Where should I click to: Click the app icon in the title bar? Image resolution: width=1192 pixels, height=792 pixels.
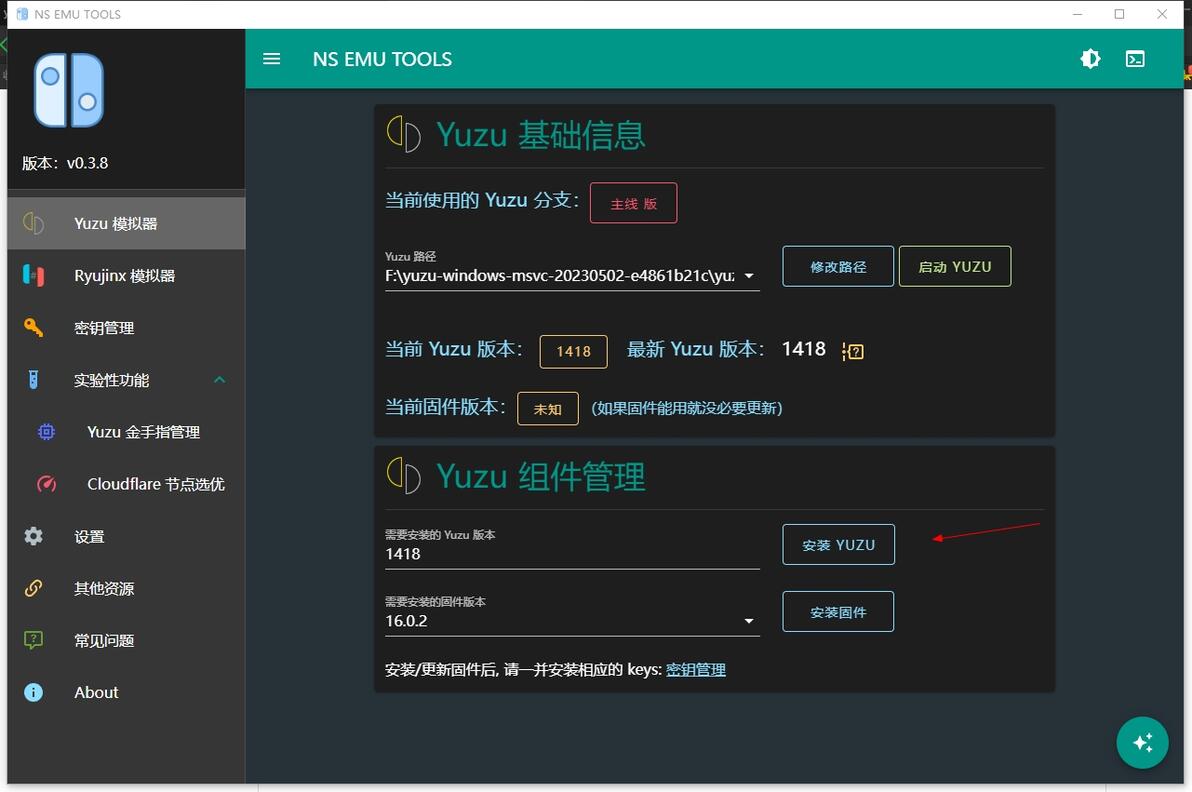(x=22, y=14)
